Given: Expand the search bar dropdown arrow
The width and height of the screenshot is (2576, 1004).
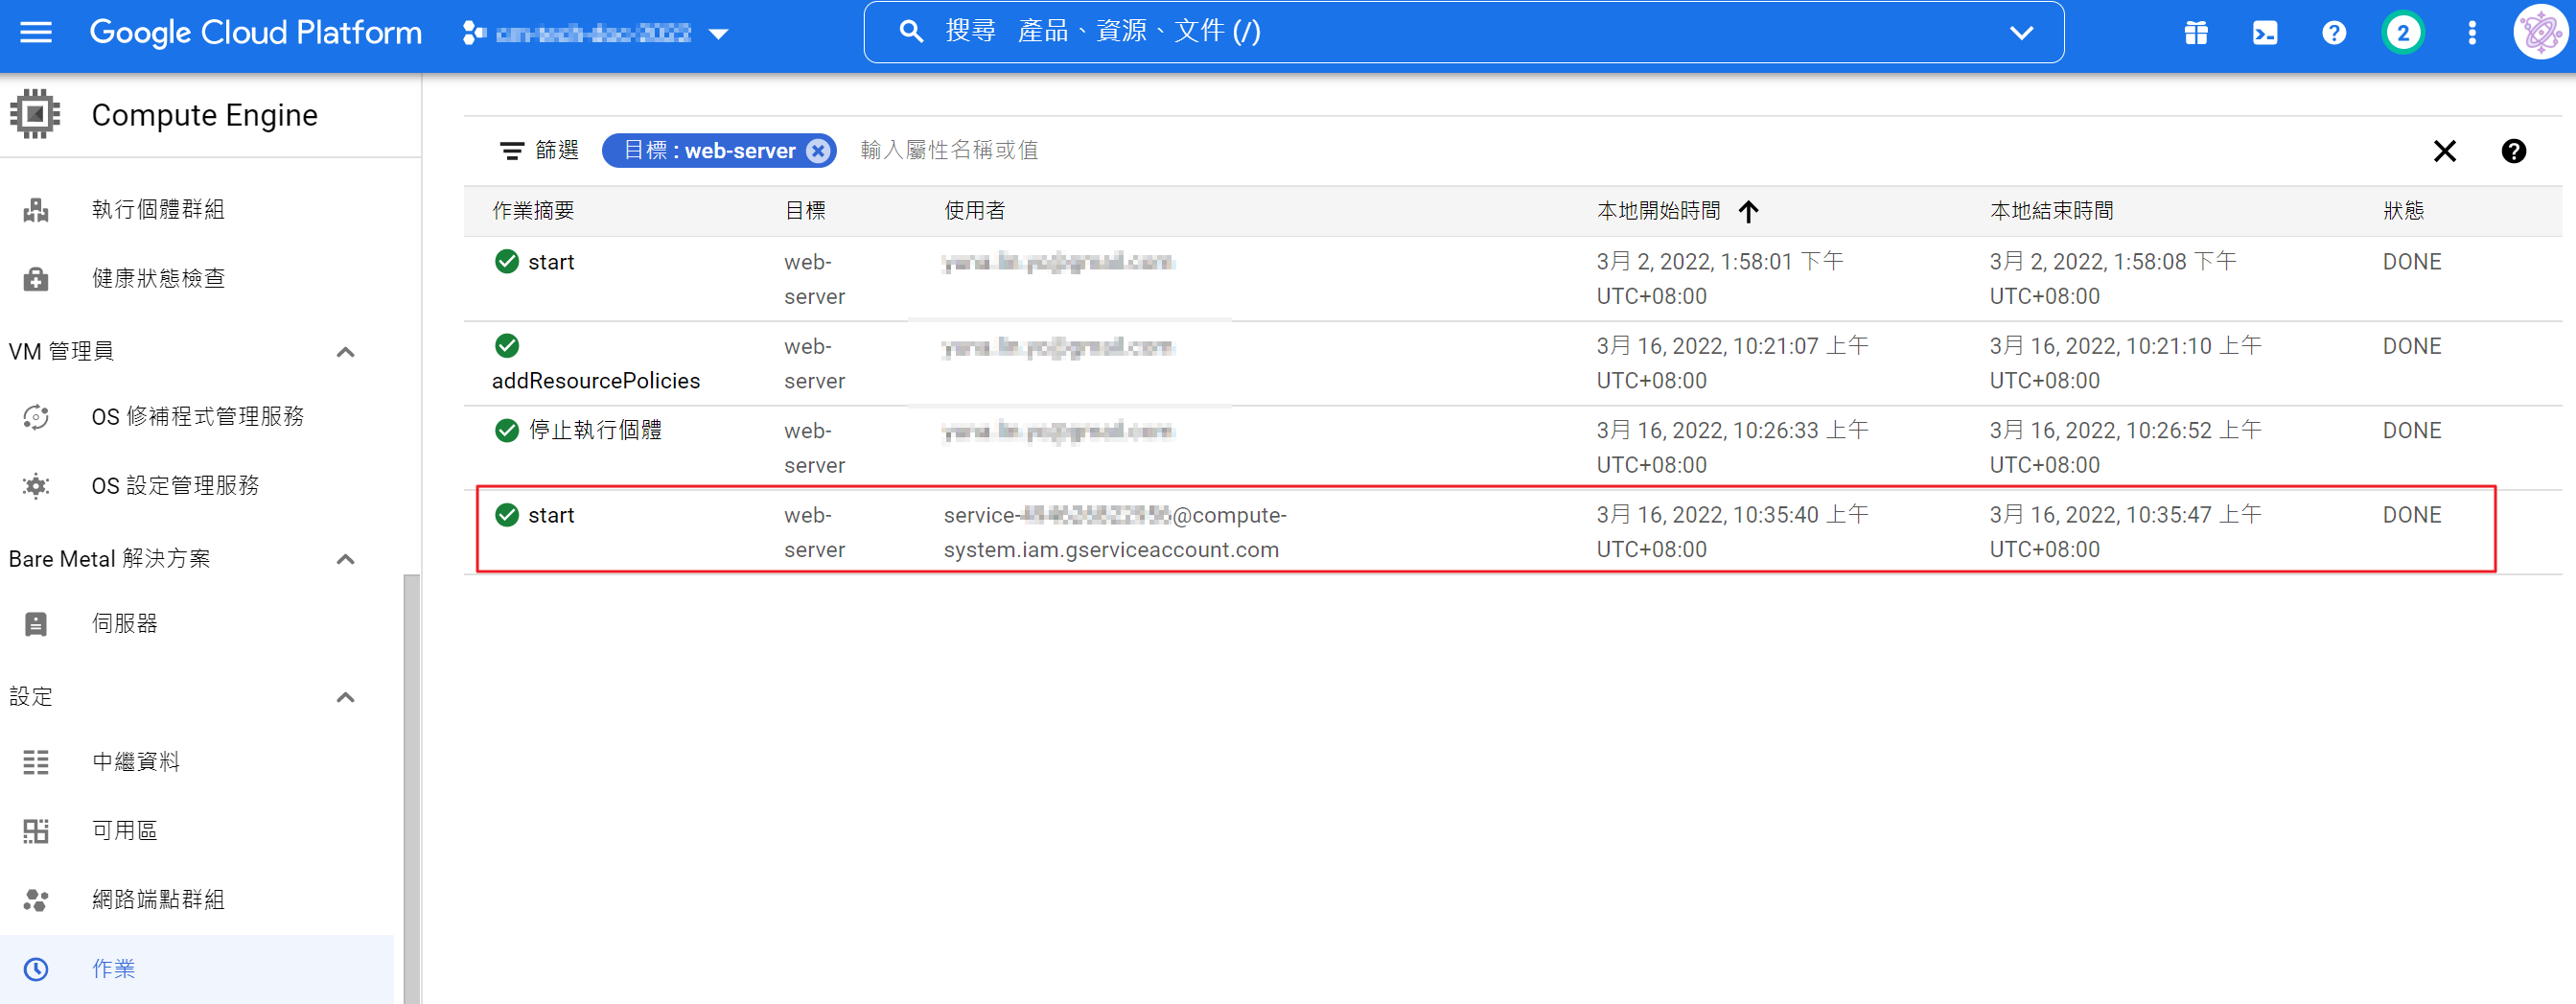Looking at the screenshot, I should (x=2021, y=33).
